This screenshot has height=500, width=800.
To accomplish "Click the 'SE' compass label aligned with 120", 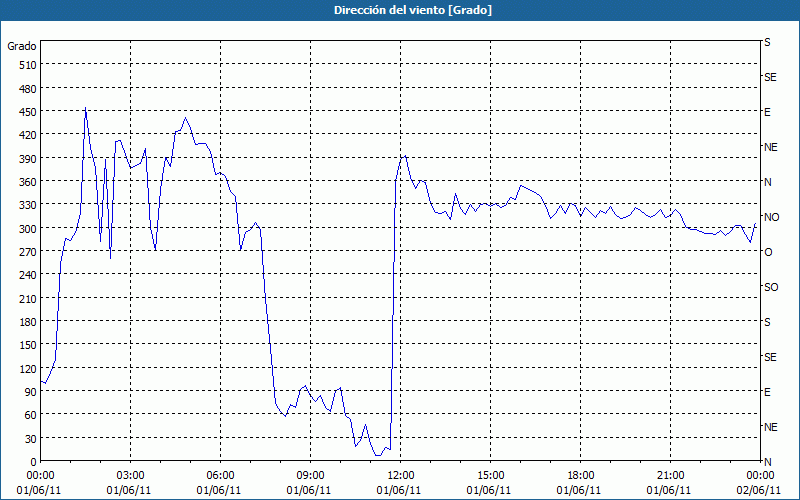I will point(770,357).
